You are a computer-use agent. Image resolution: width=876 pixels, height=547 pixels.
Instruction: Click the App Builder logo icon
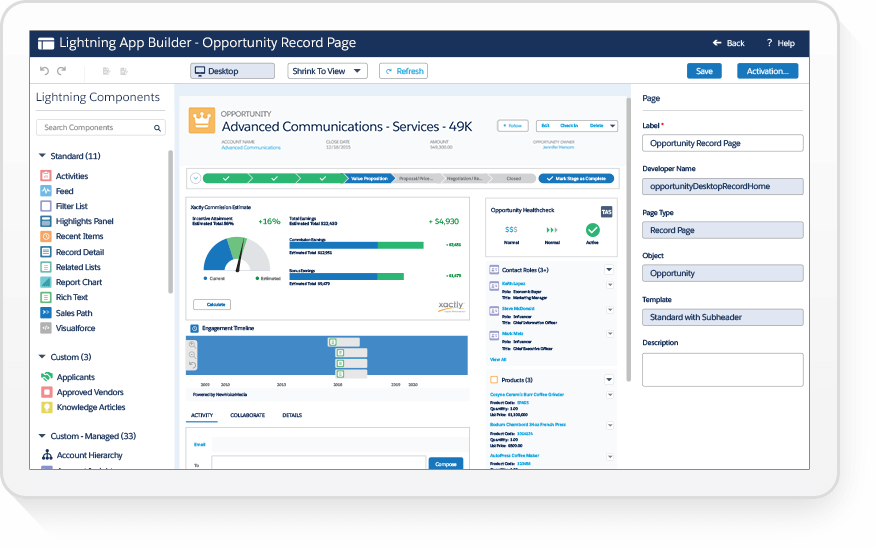click(x=46, y=43)
